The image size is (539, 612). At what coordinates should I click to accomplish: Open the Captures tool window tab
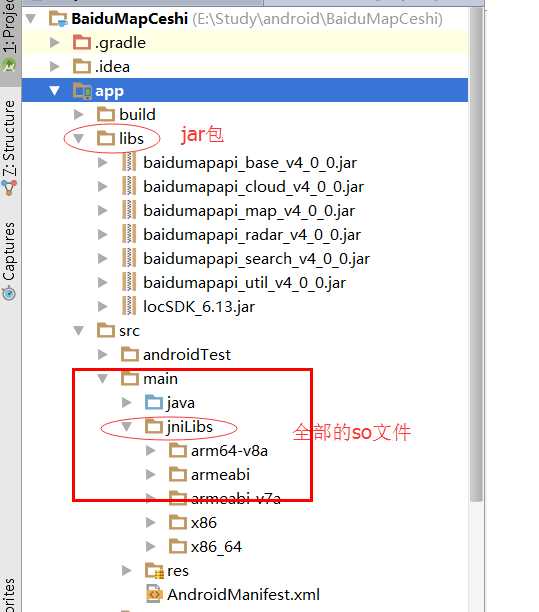tap(9, 262)
